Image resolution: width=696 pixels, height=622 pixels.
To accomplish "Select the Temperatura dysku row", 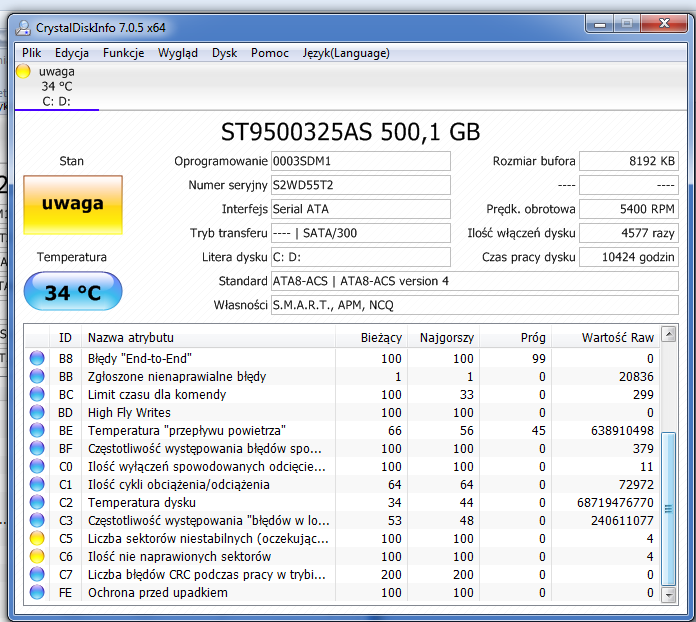I will coord(342,502).
